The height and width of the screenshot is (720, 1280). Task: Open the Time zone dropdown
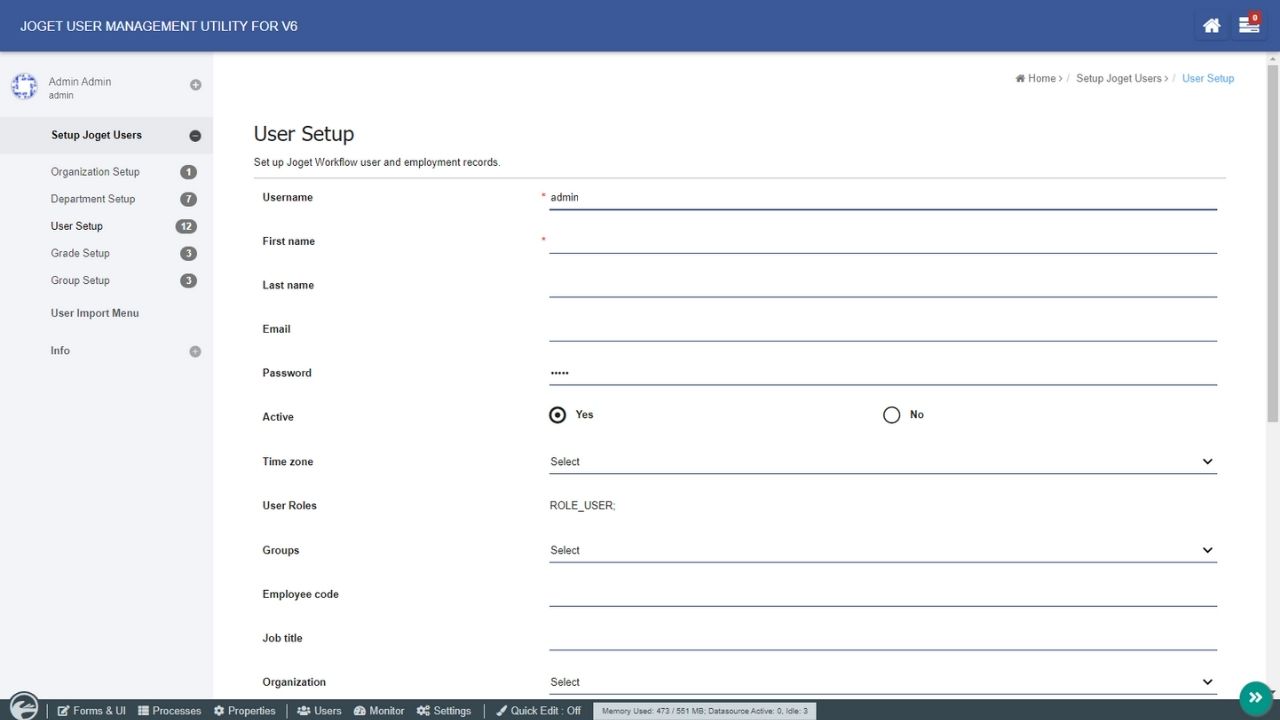[882, 462]
